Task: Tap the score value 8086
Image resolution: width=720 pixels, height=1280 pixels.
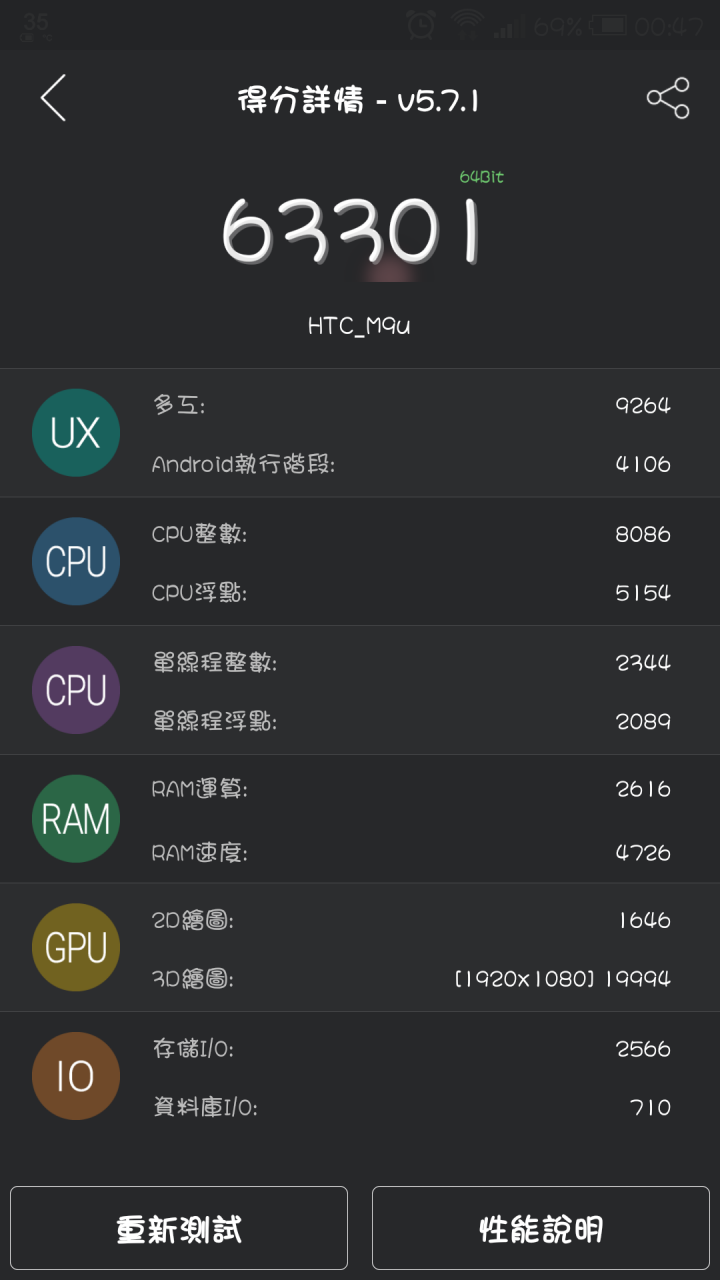Action: click(x=643, y=534)
